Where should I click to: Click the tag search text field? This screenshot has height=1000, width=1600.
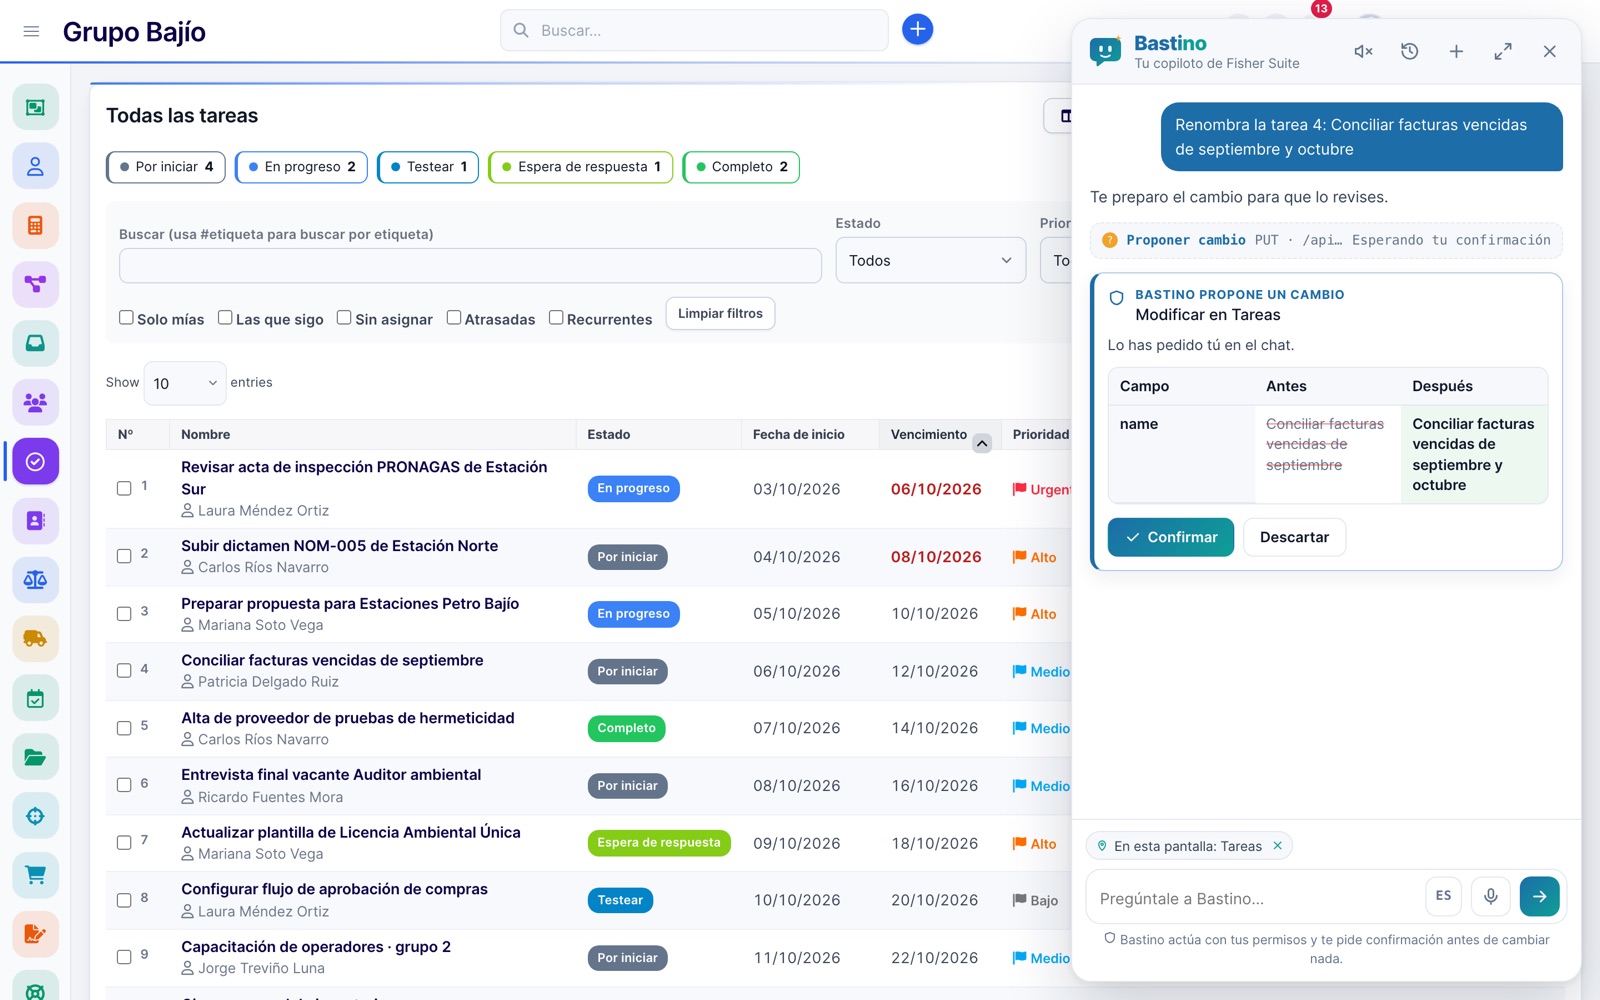[x=470, y=266]
